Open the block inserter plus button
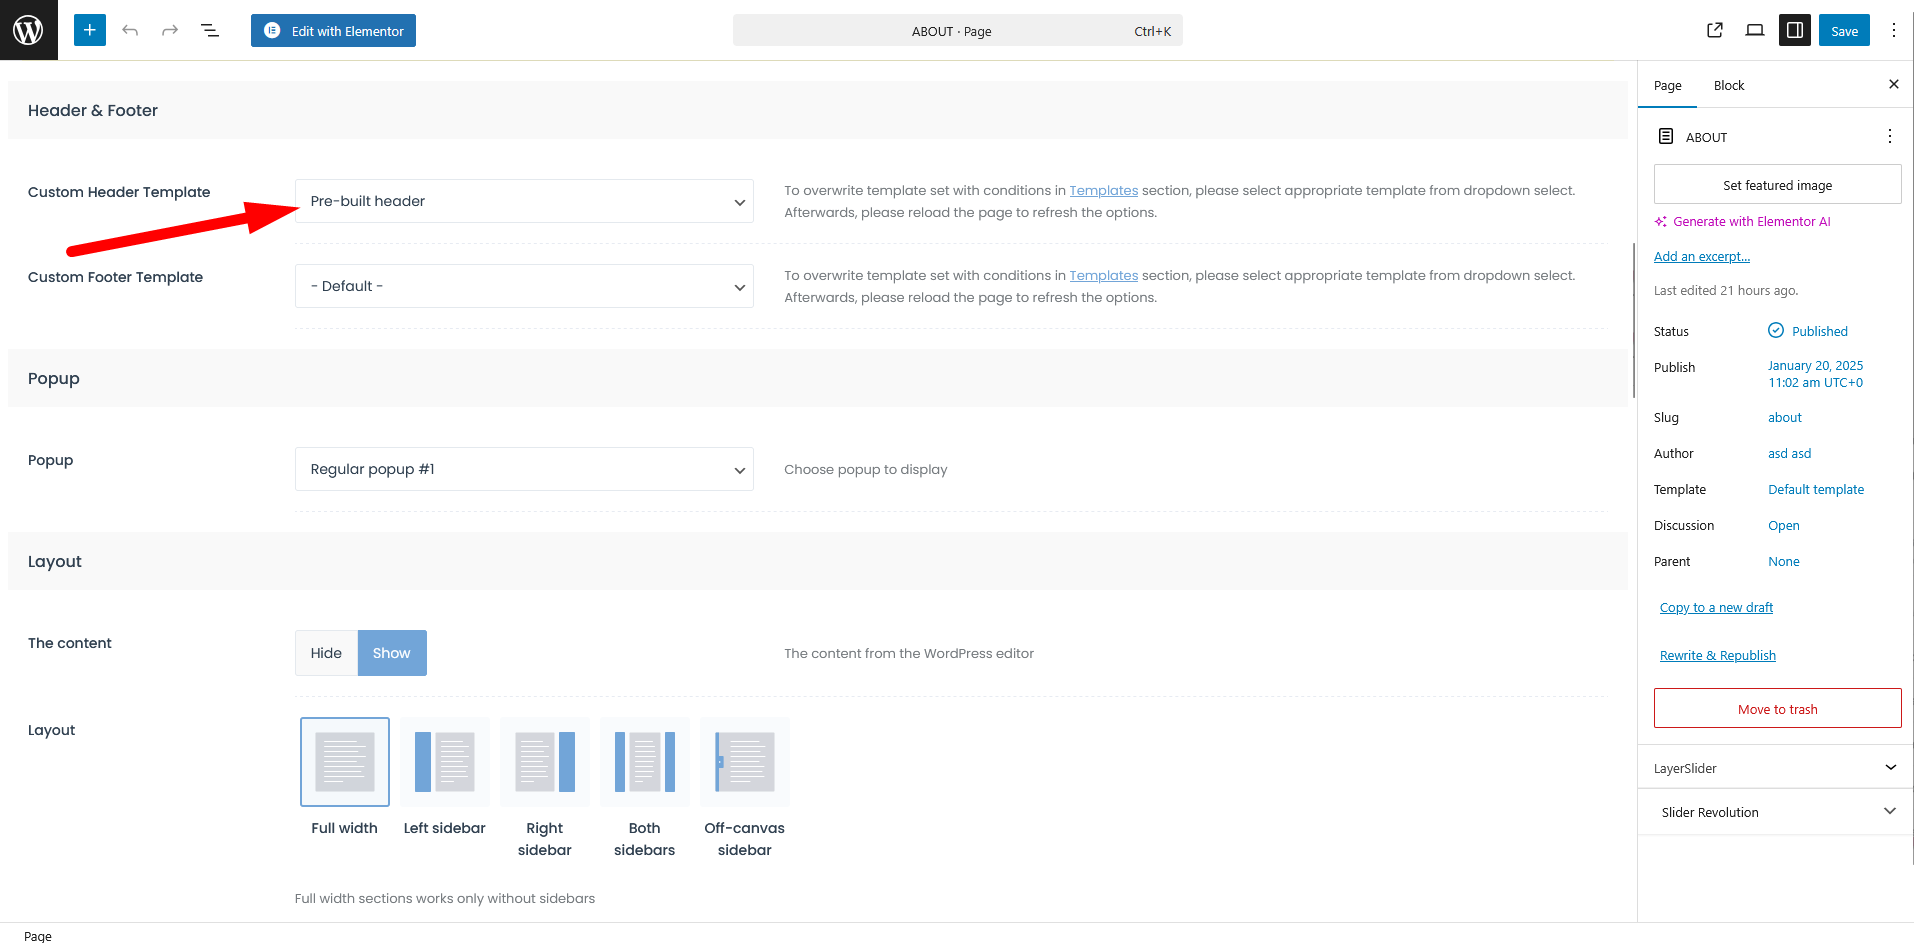 (x=90, y=30)
